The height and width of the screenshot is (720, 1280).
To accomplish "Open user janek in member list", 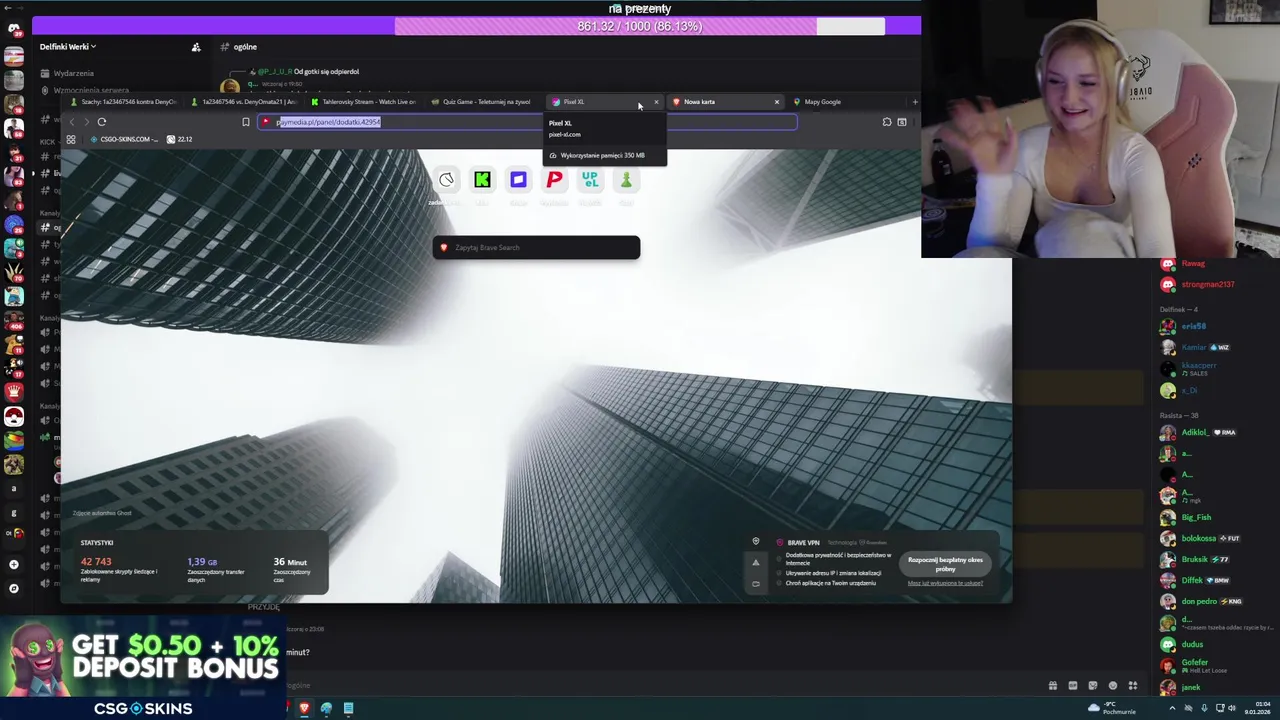I will coord(1193,687).
